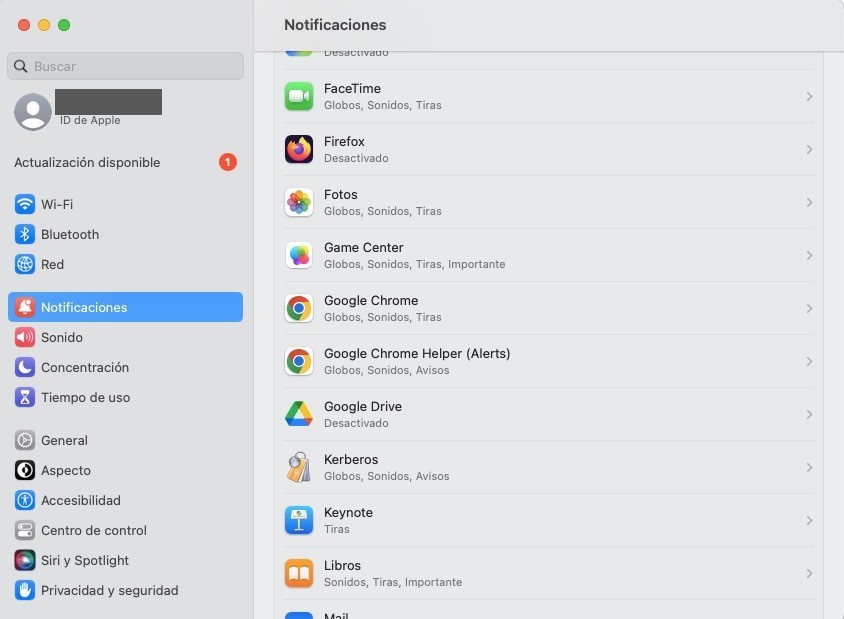Click the Privacidad y seguridad hand icon
The height and width of the screenshot is (619, 844).
(x=25, y=590)
